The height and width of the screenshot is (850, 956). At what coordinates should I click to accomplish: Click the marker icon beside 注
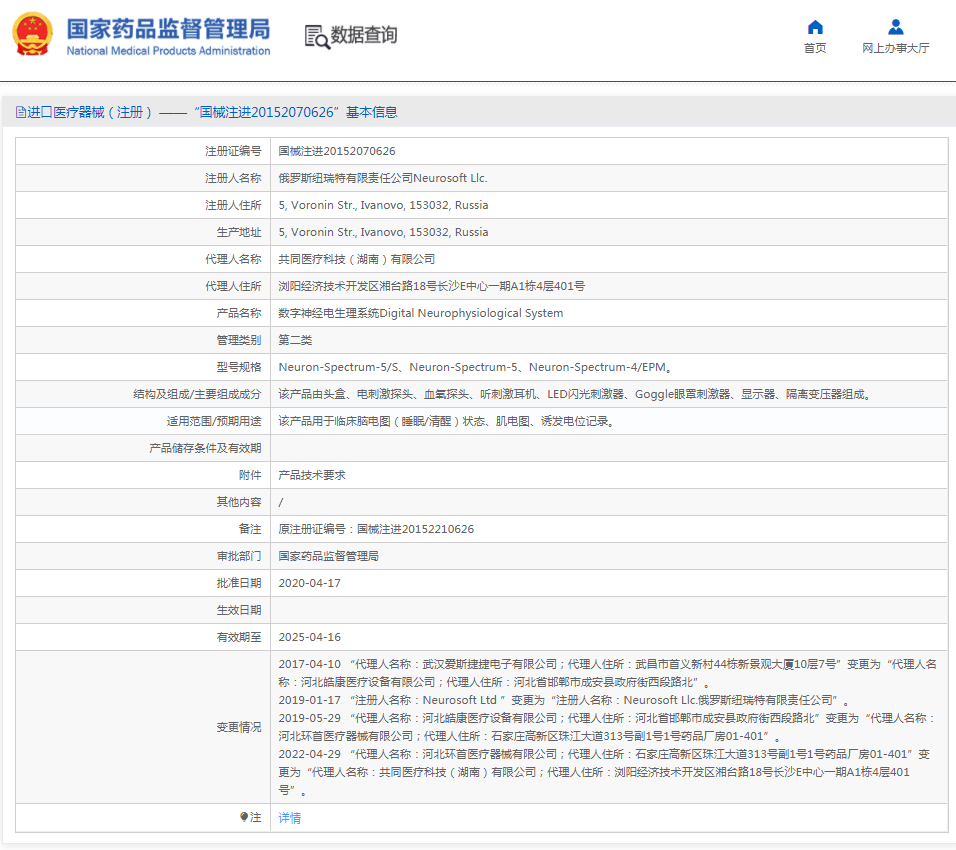click(x=244, y=817)
